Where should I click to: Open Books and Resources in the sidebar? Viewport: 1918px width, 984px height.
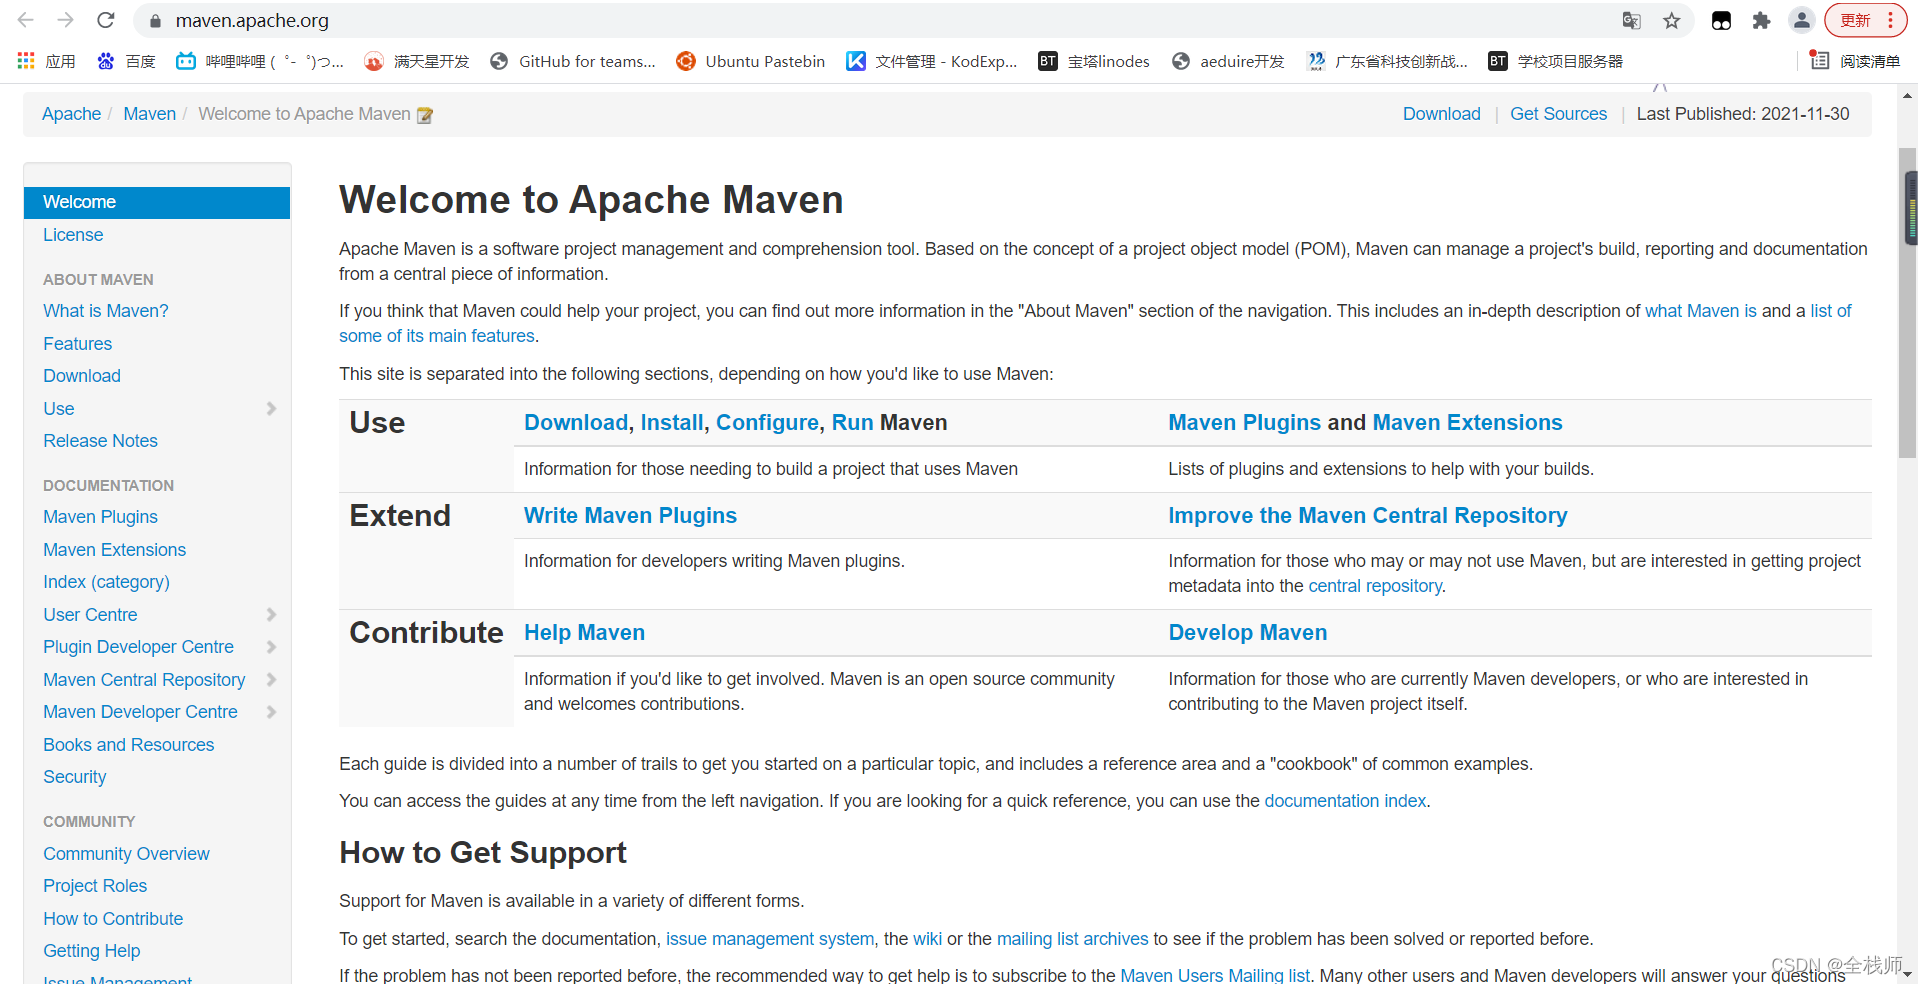(128, 745)
